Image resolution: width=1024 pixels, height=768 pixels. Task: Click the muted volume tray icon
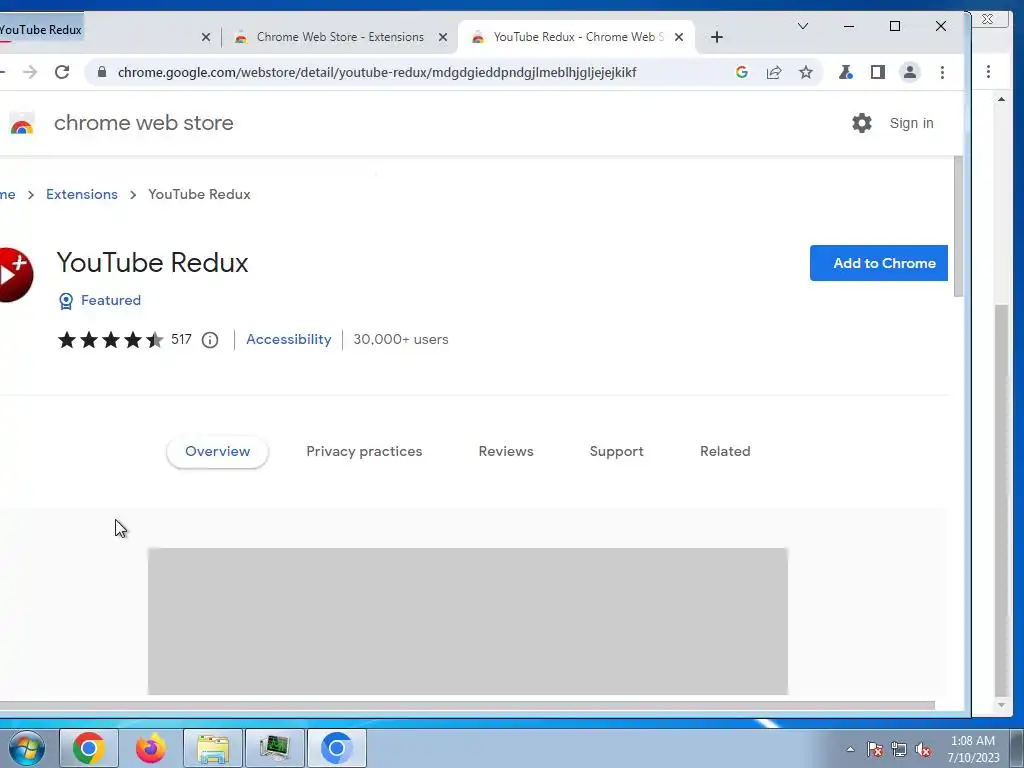(x=923, y=749)
